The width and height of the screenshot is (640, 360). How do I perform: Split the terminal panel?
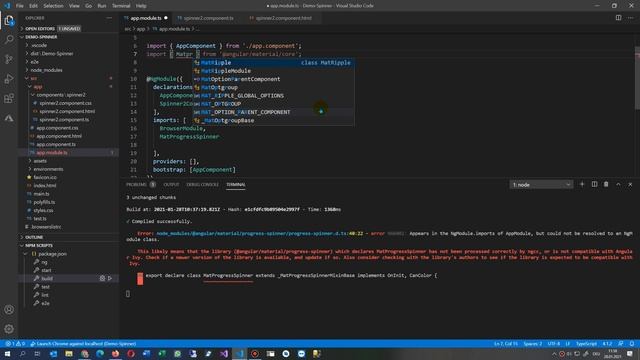point(594,184)
